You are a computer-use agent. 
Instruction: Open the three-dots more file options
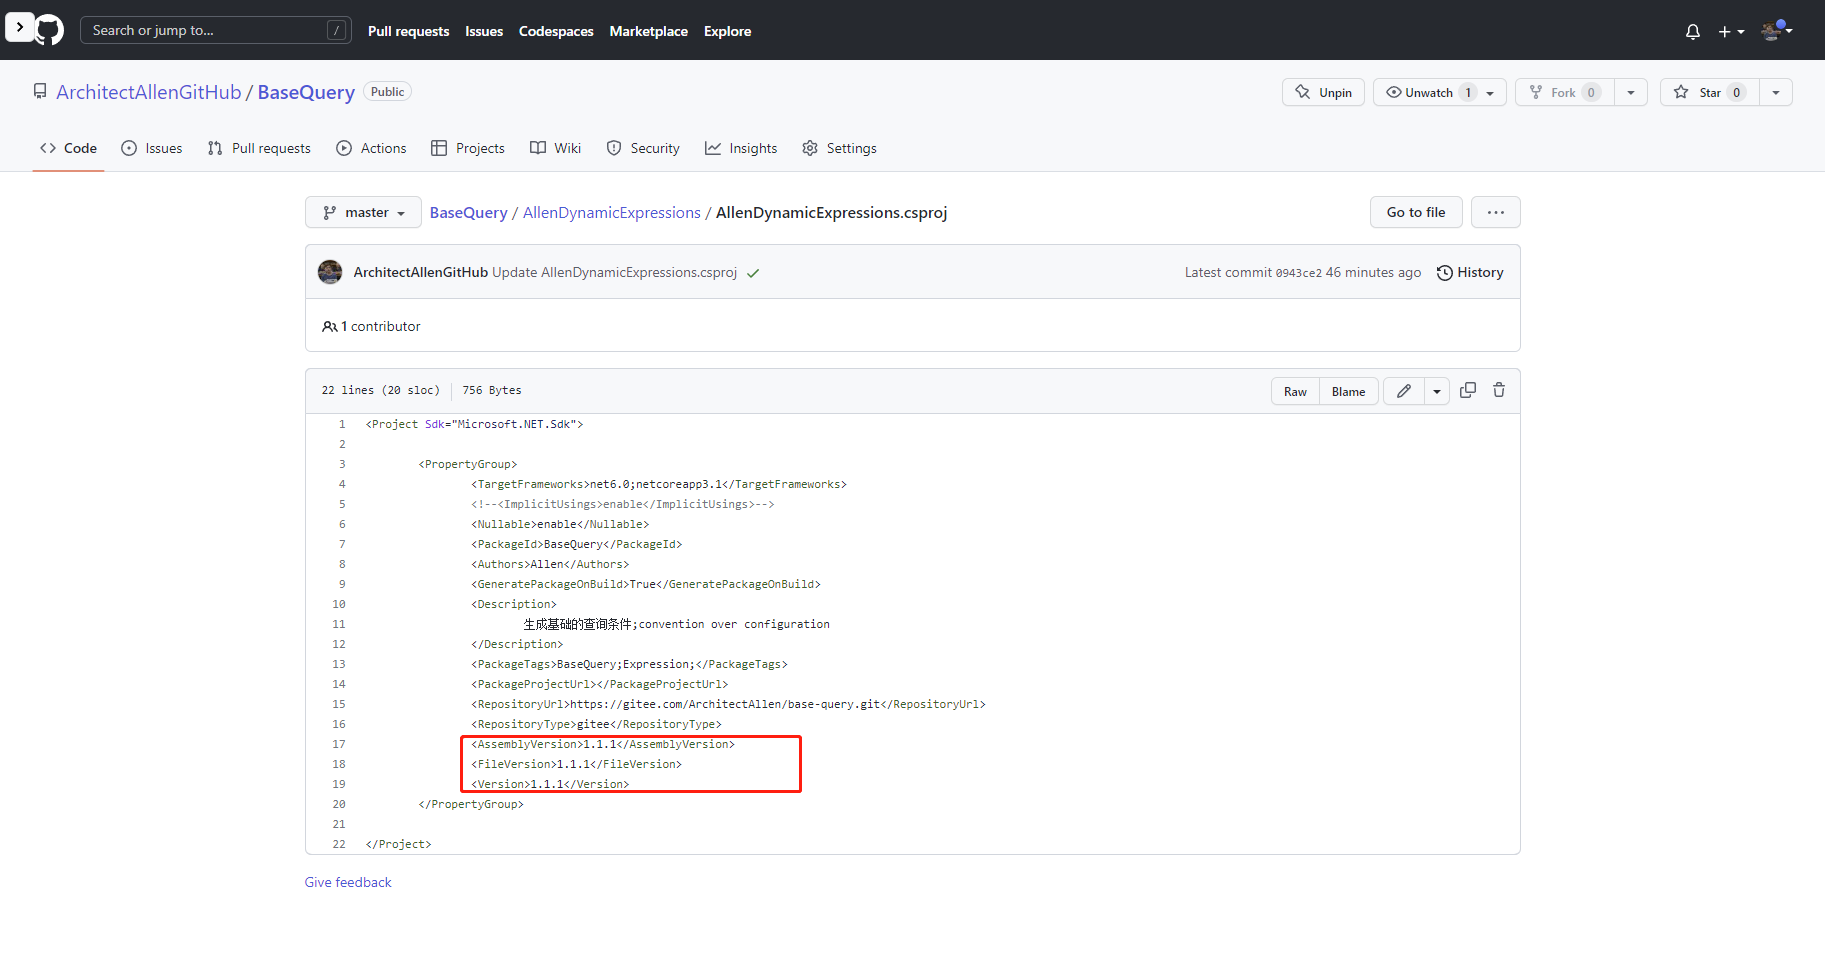1496,212
